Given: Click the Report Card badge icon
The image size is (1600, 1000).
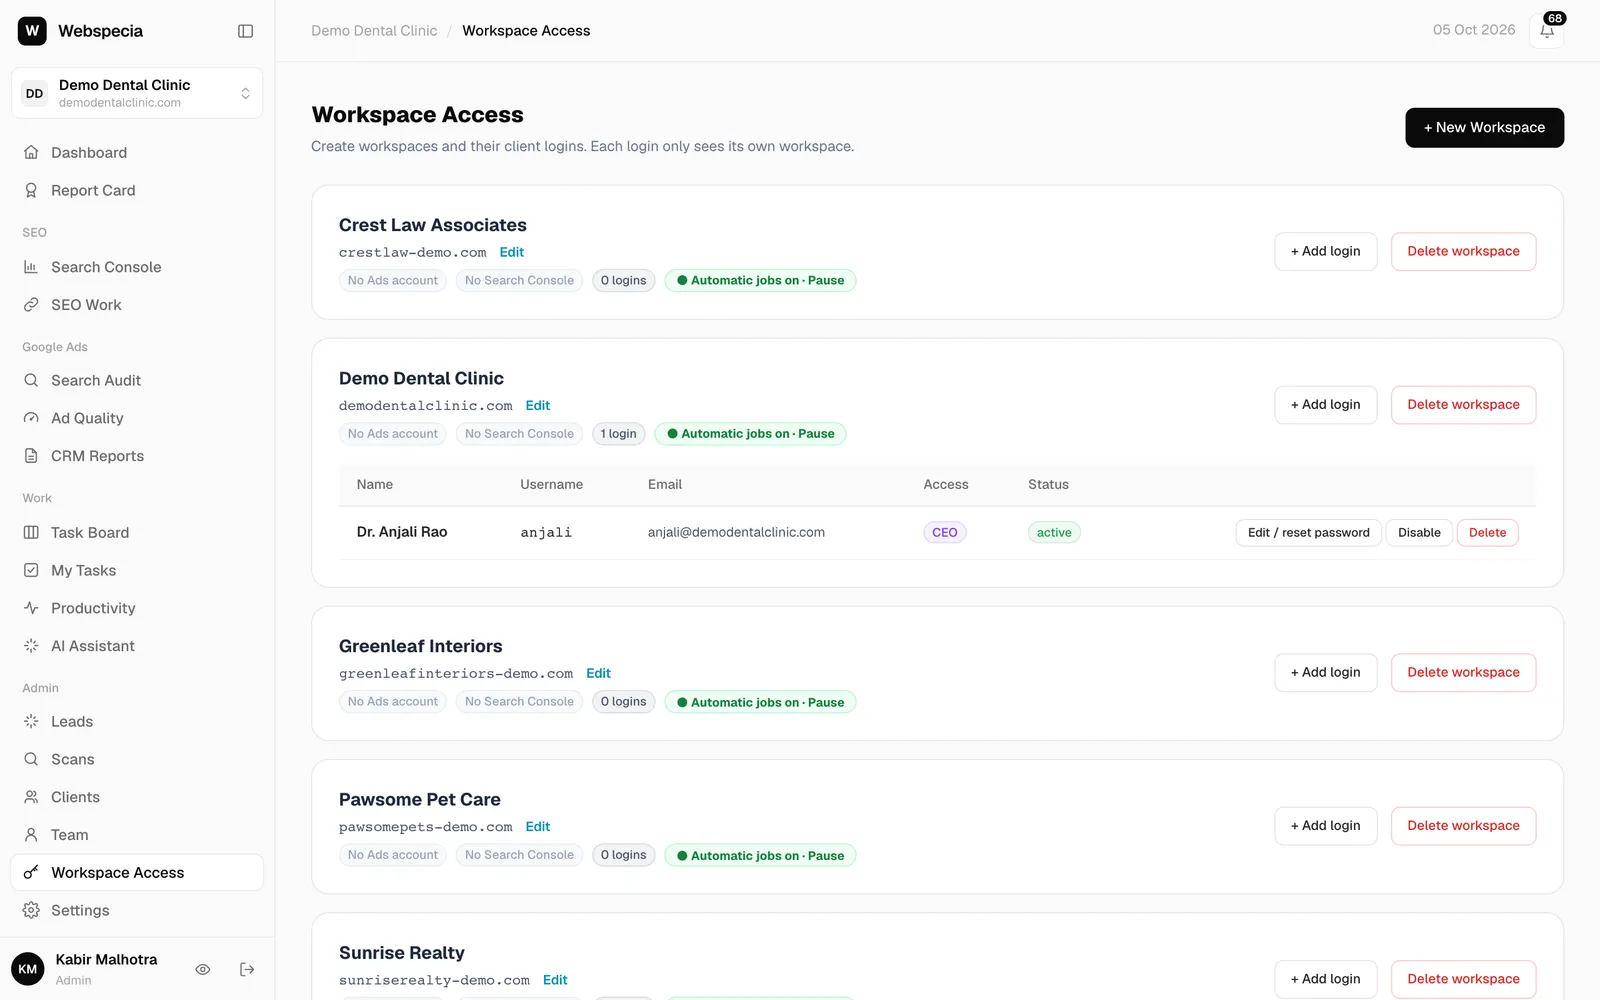Looking at the screenshot, I should [31, 191].
